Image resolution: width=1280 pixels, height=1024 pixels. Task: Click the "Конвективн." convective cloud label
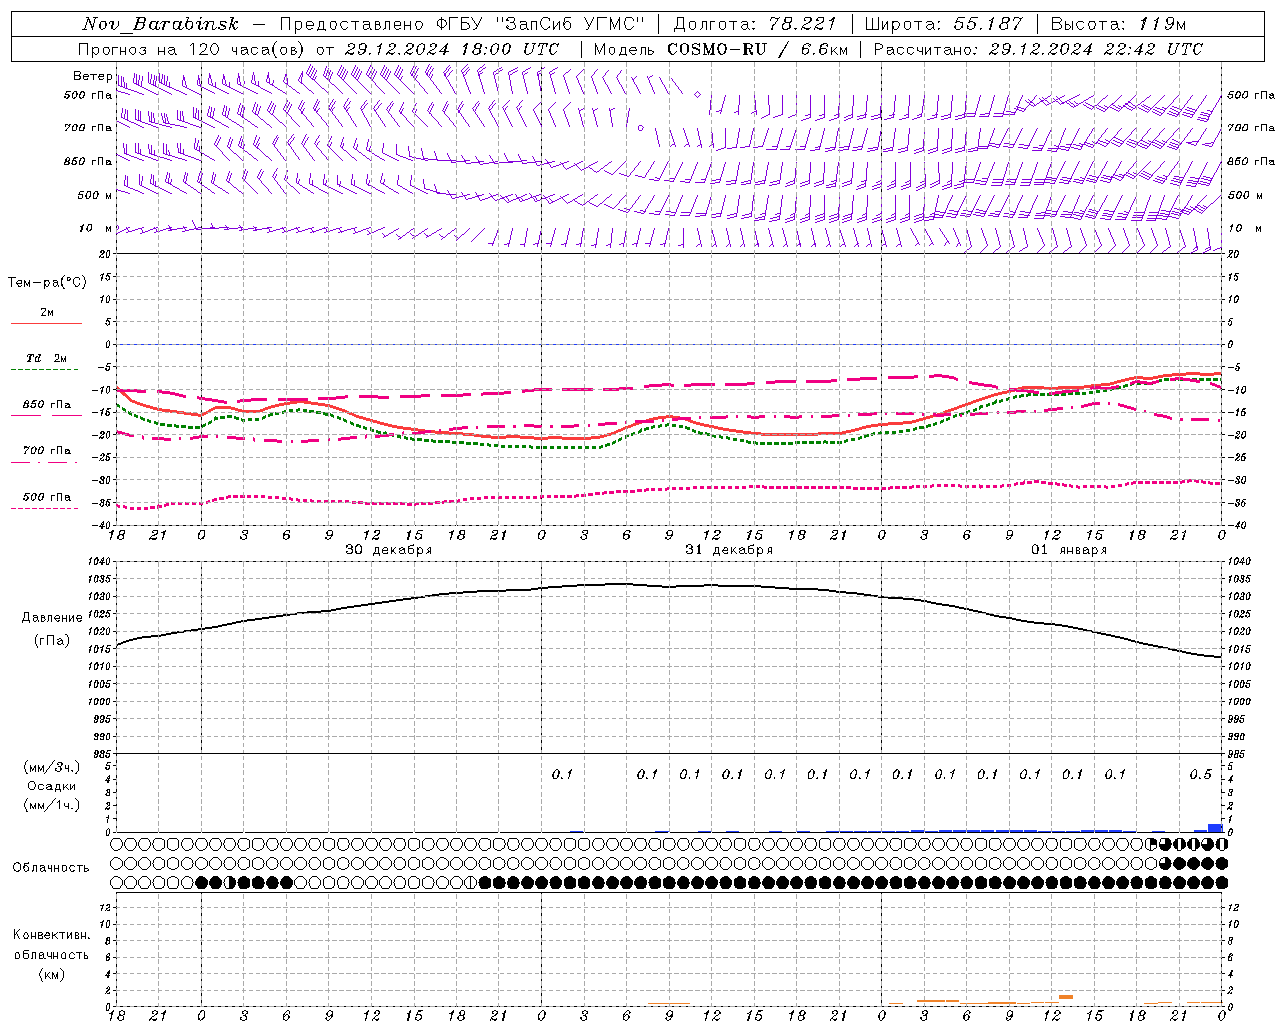pyautogui.click(x=51, y=935)
